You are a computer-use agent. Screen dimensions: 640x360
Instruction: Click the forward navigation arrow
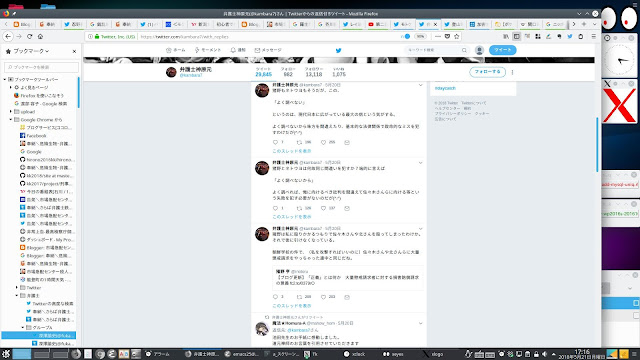coord(19,36)
